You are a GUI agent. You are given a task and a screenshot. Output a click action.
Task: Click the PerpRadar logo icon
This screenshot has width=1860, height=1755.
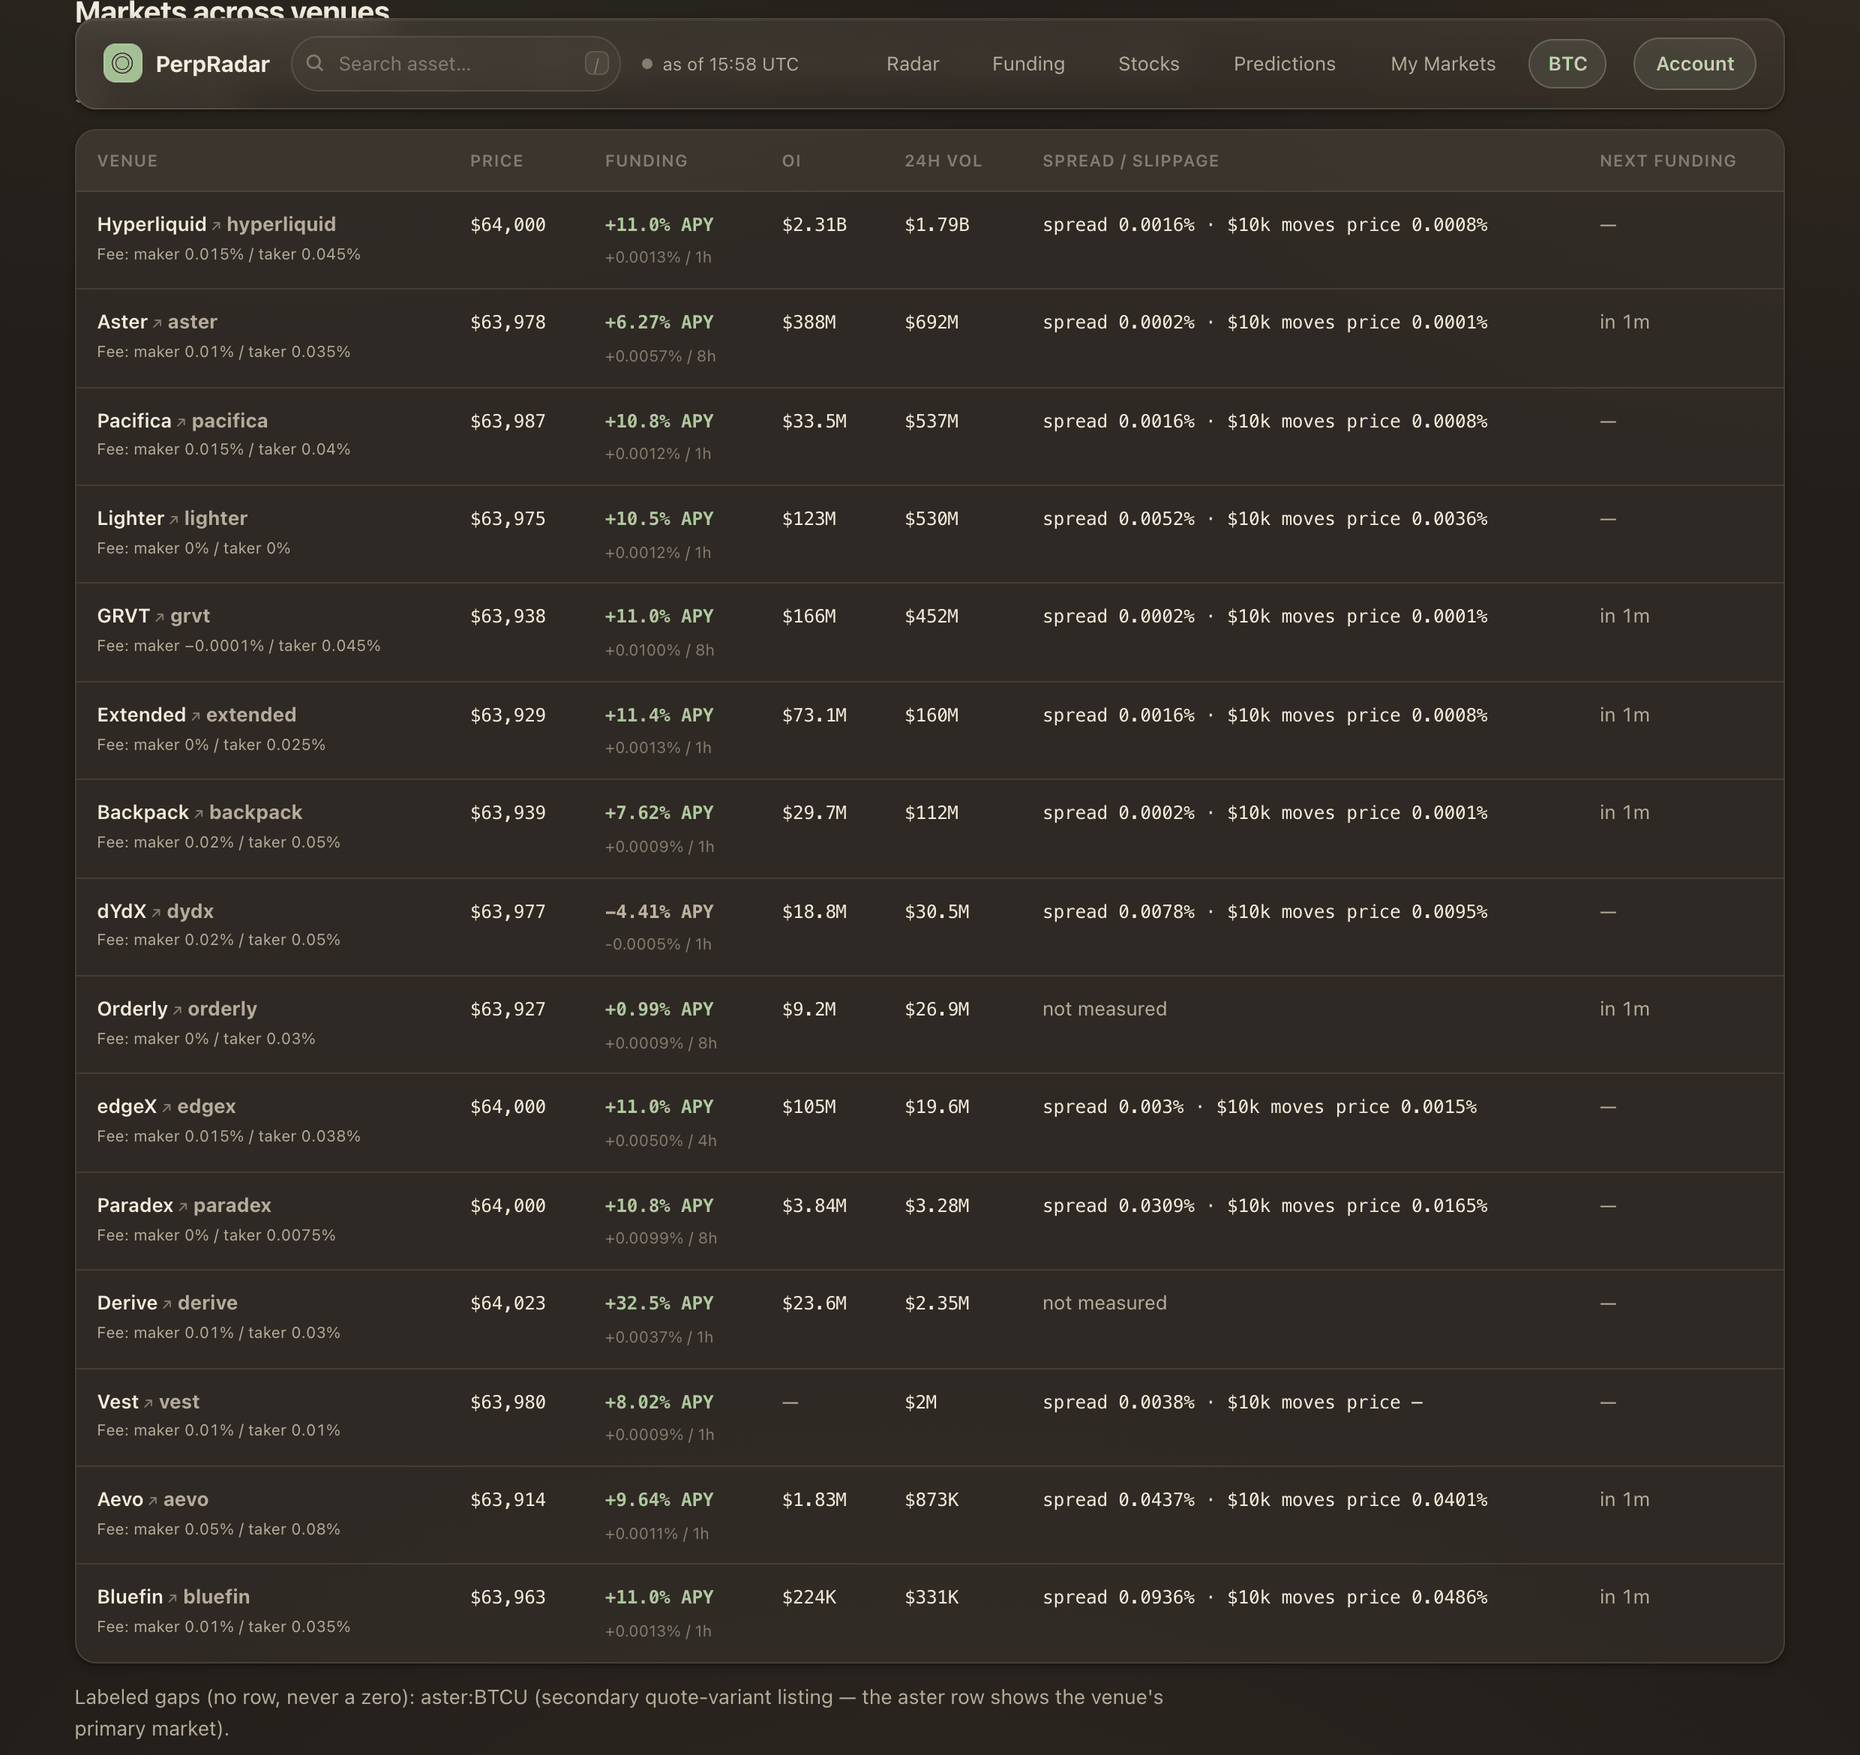(122, 63)
